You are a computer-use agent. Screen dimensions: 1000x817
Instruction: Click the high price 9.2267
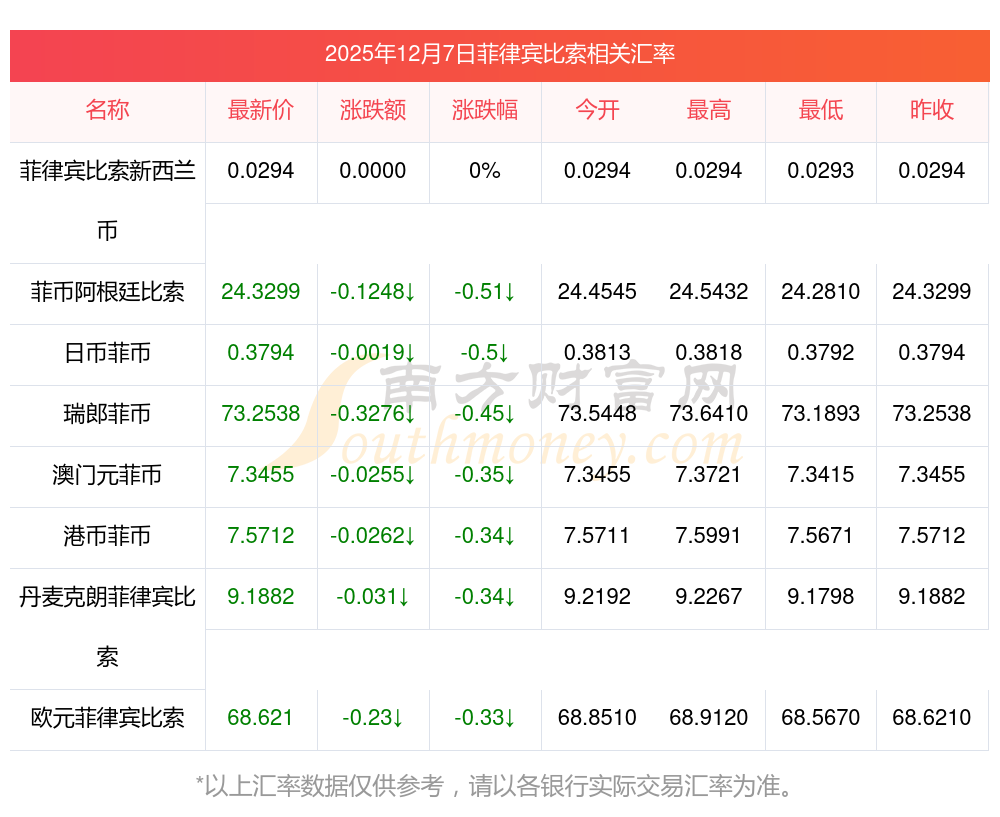pos(709,596)
